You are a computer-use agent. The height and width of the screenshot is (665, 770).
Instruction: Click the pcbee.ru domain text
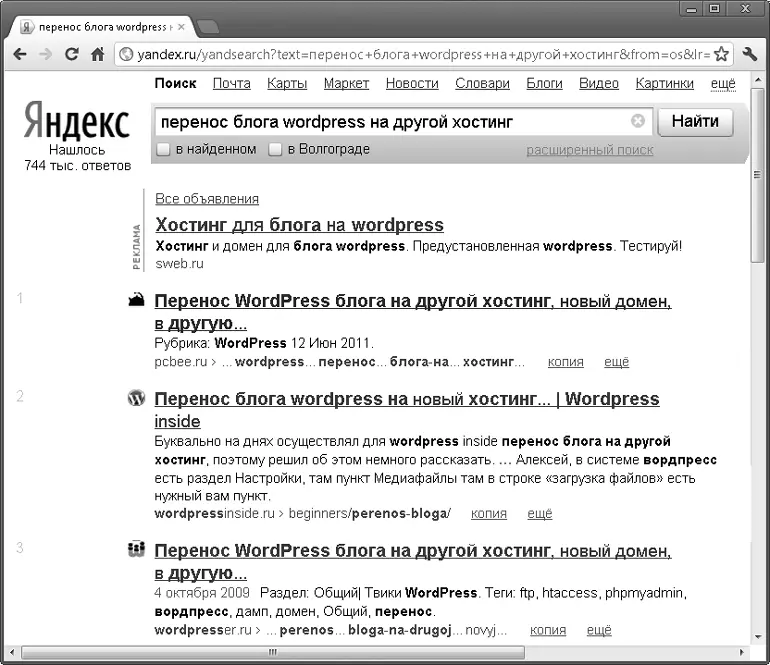(181, 362)
